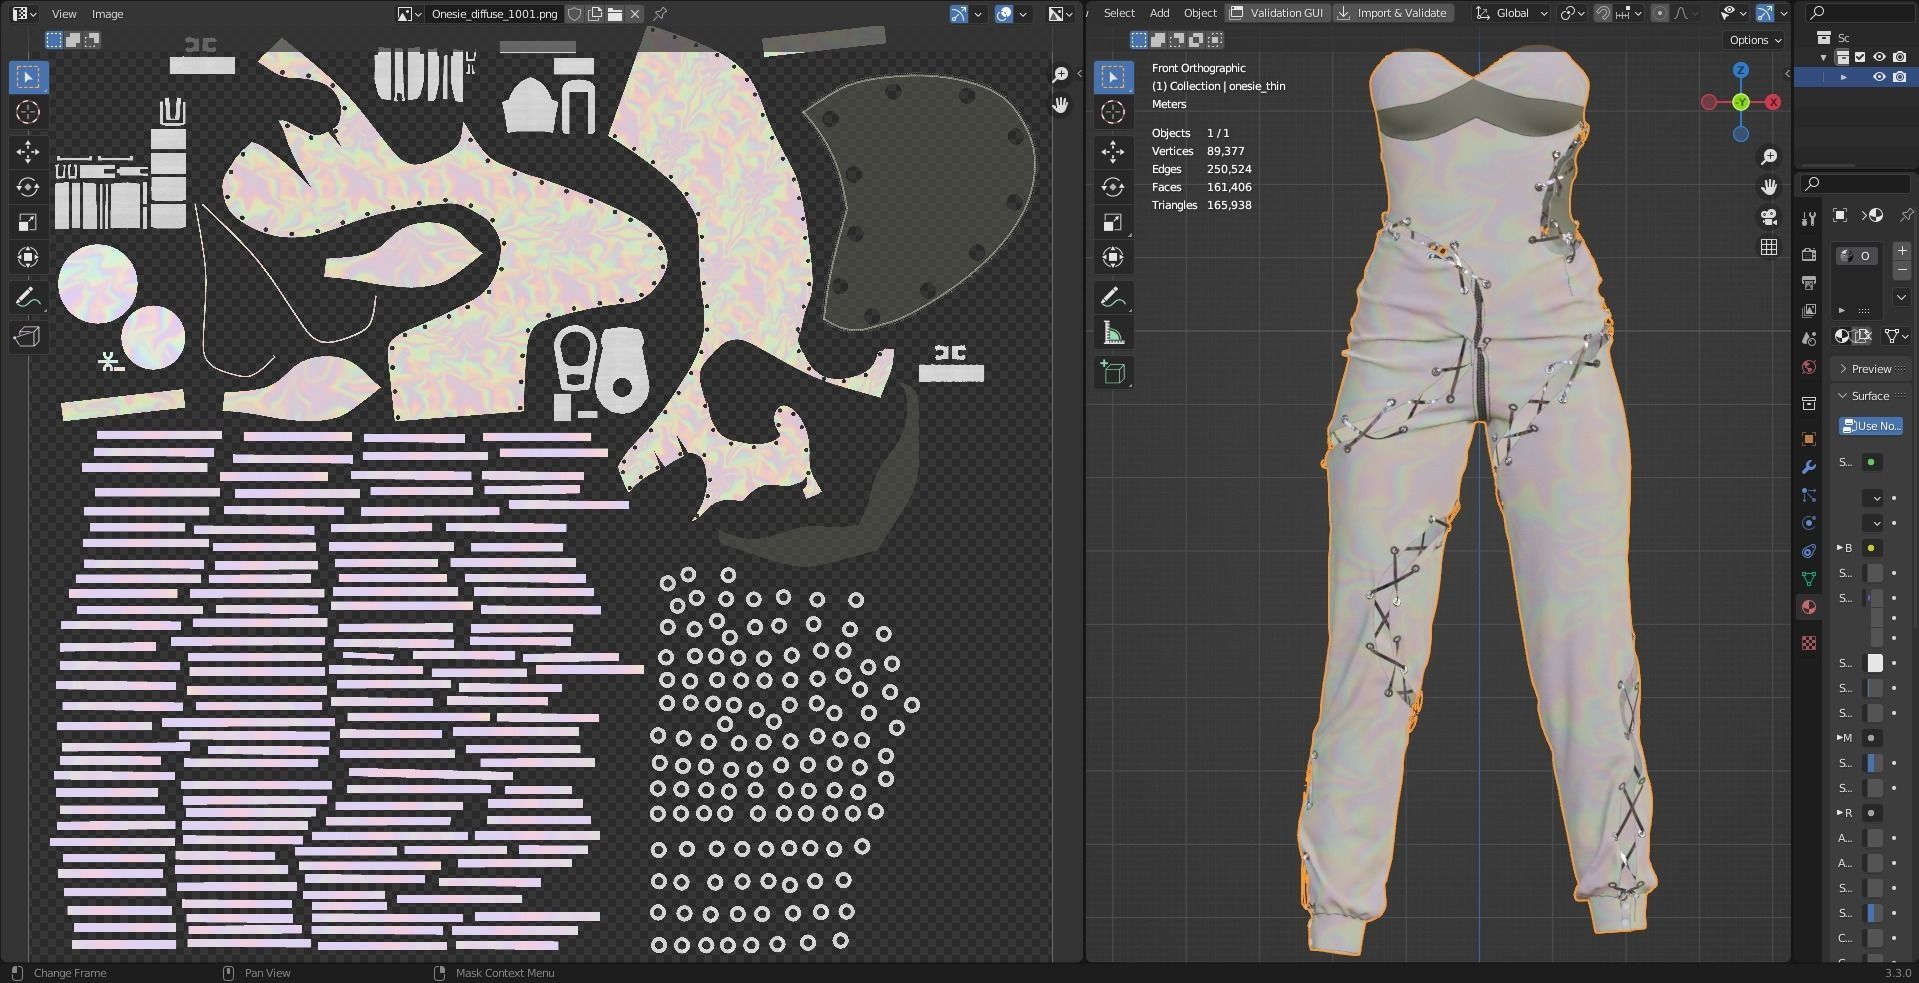Open the Modifiers properties tab

point(1809,467)
